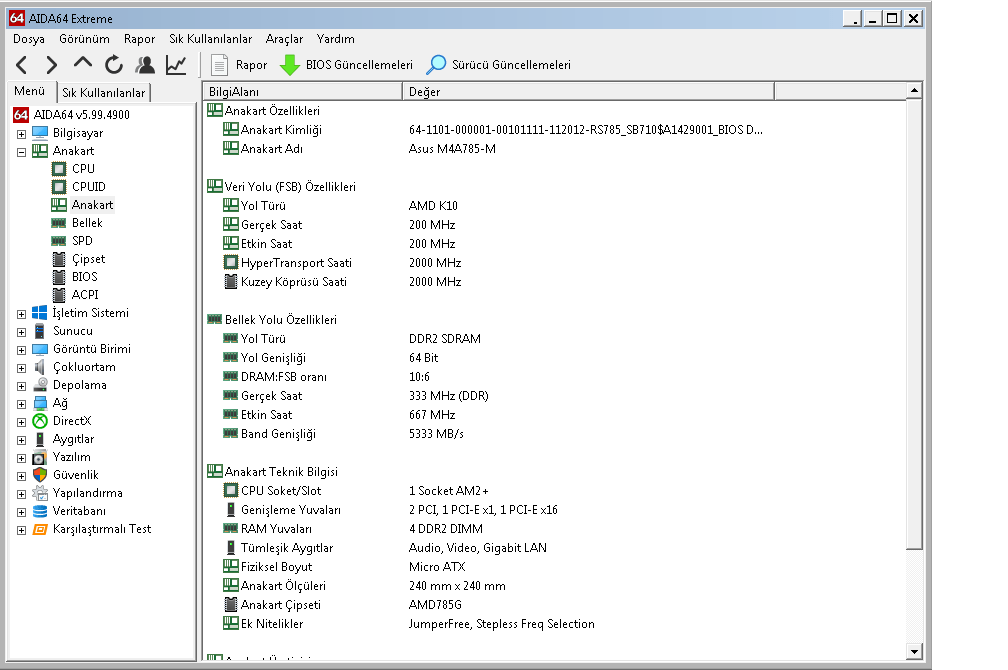The width and height of the screenshot is (1008, 670).
Task: Expand the Sunucu node
Action: (21, 332)
